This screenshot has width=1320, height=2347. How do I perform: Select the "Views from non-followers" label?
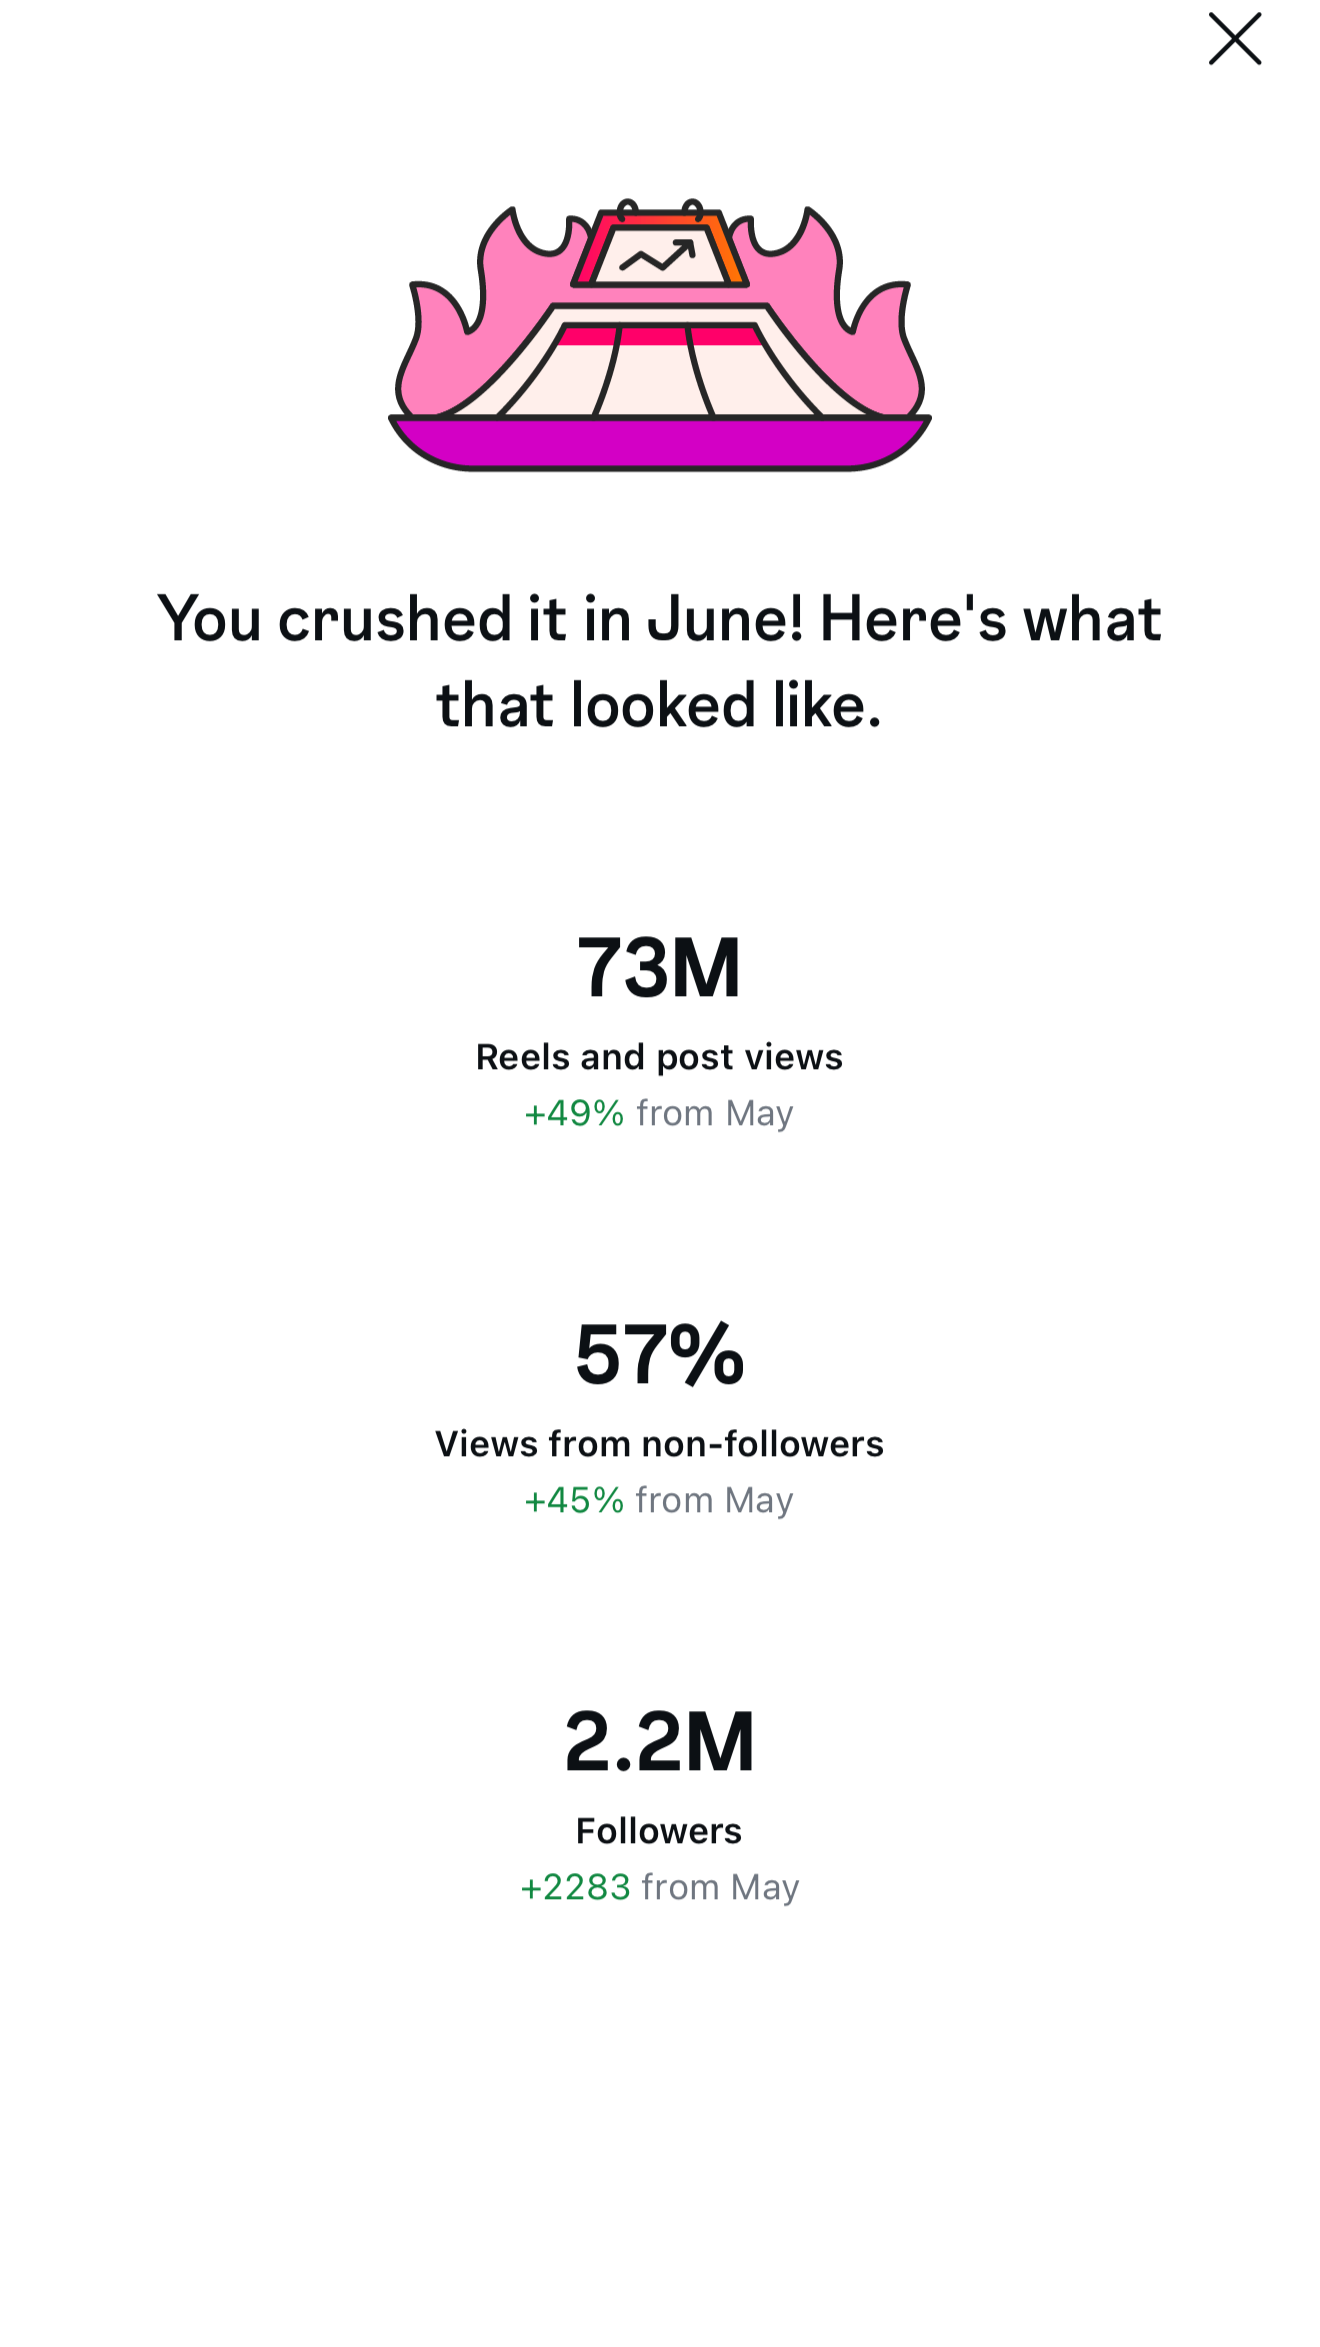659,1444
